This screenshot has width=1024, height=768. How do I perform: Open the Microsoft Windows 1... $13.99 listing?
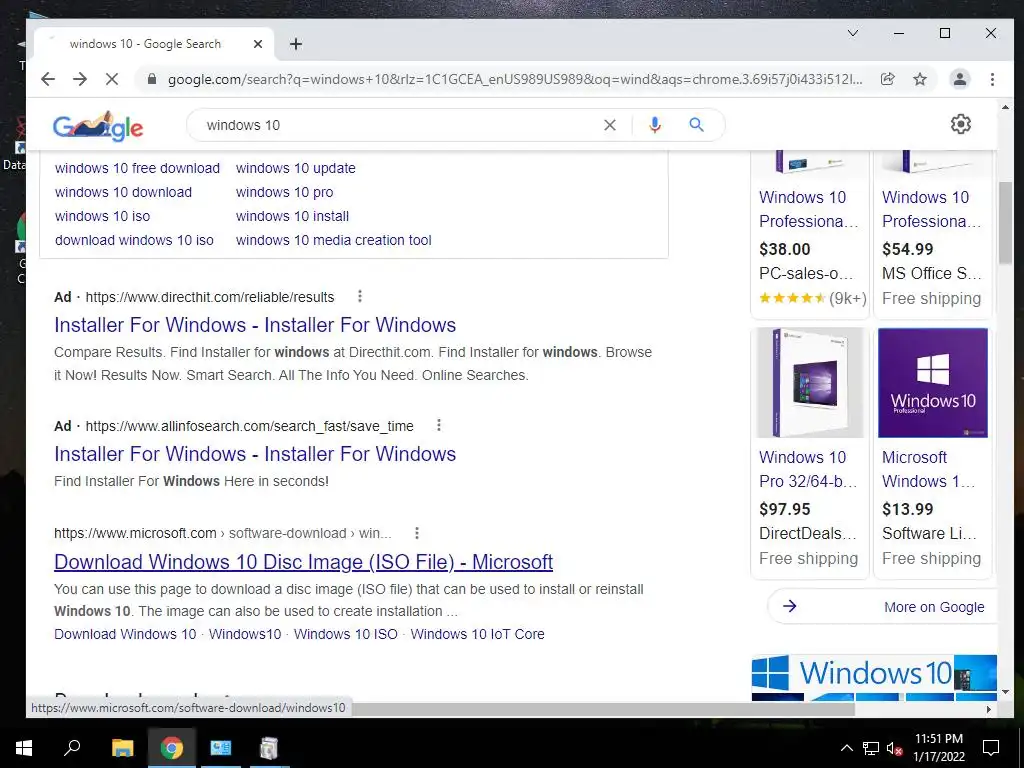point(929,469)
